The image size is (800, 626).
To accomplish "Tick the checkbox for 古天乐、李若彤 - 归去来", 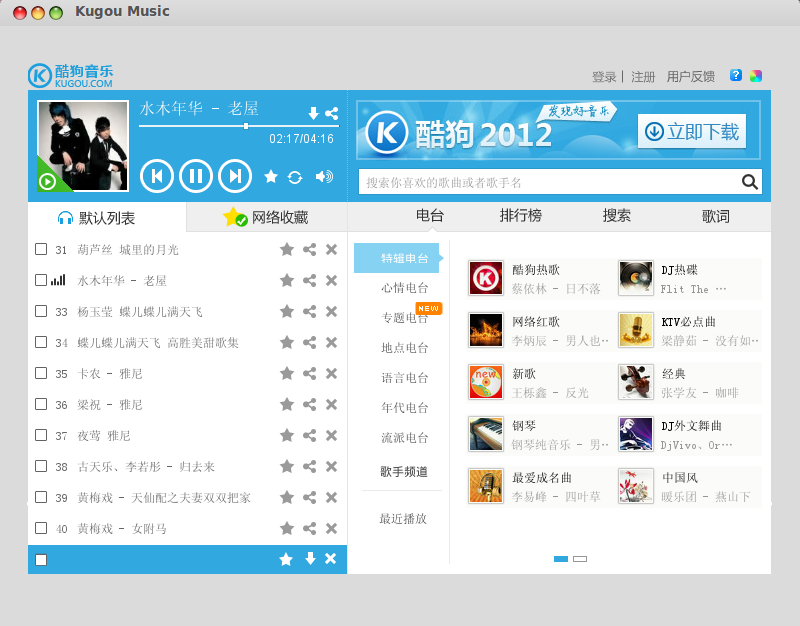I will [x=41, y=466].
